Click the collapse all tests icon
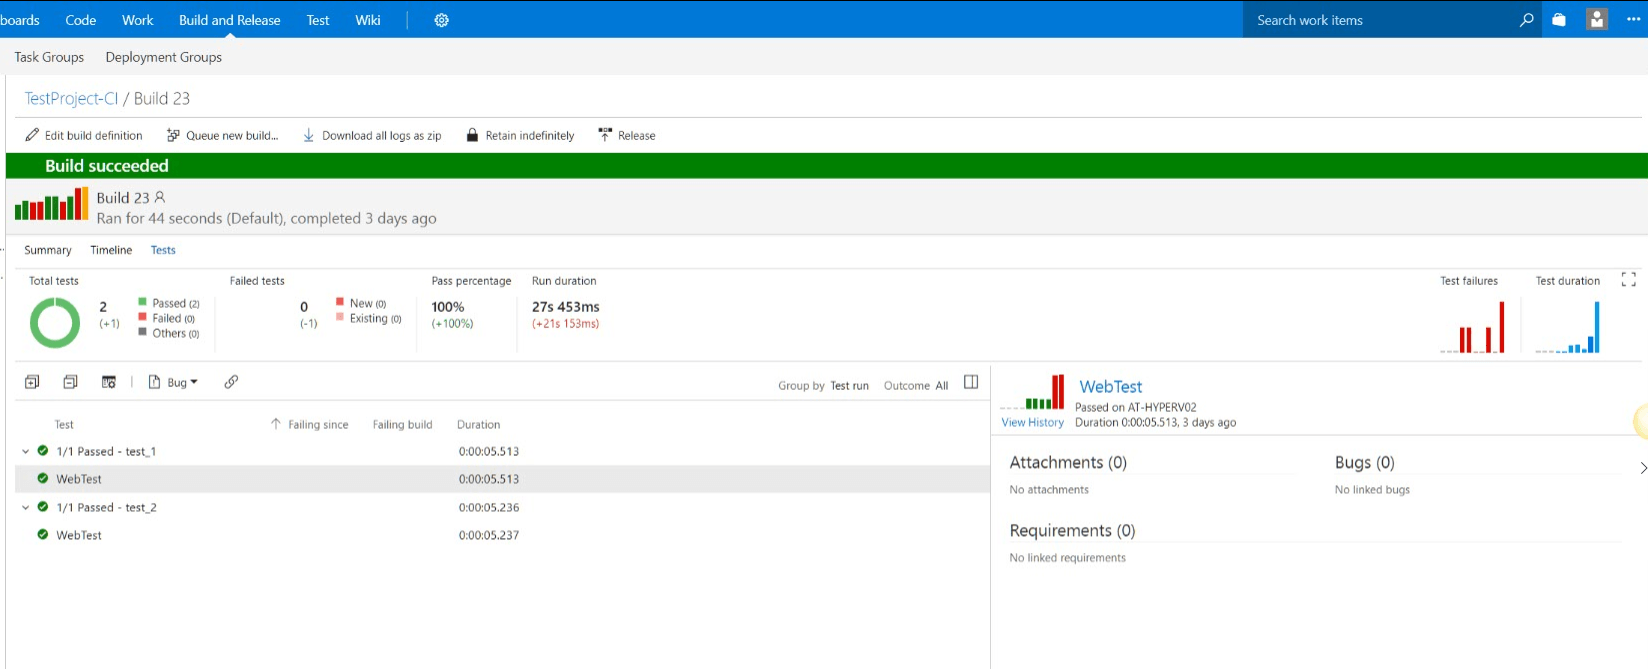 (x=70, y=382)
